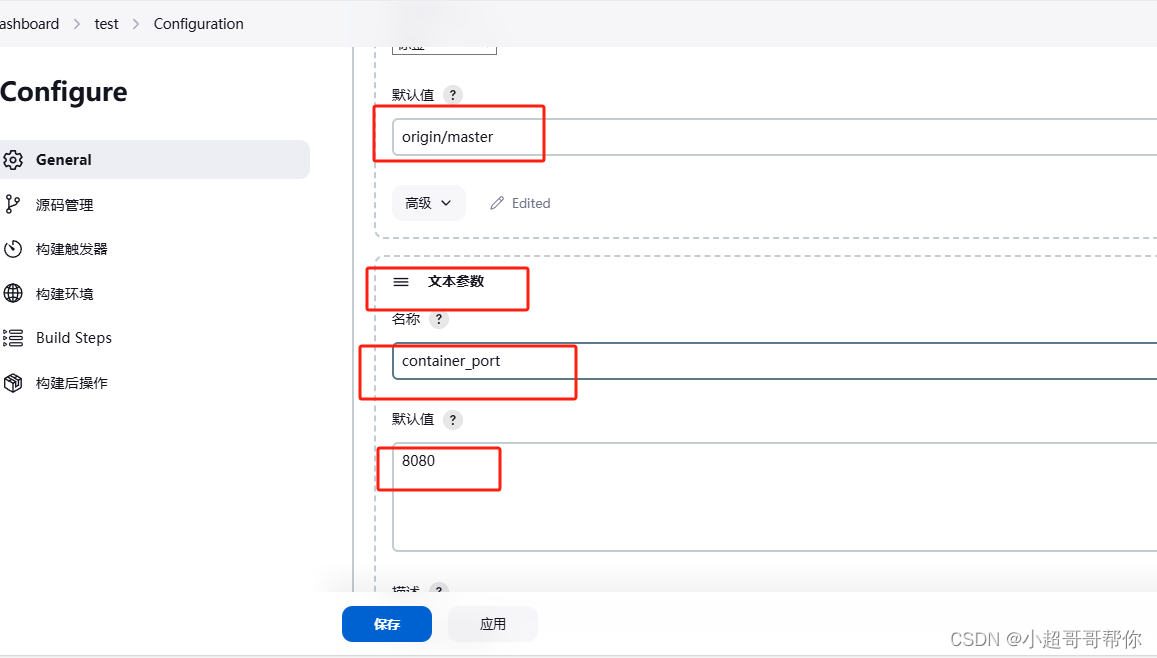
Task: Open the General settings gear icon
Action: [13, 159]
